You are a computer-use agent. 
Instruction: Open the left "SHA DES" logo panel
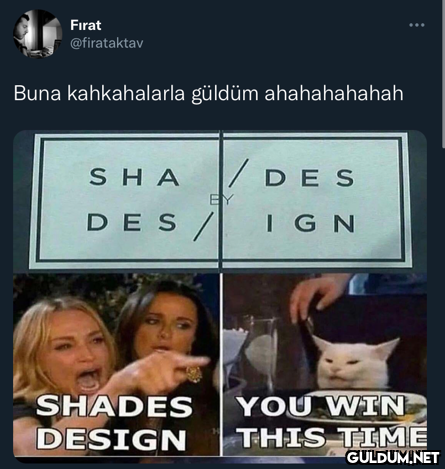pos(128,200)
